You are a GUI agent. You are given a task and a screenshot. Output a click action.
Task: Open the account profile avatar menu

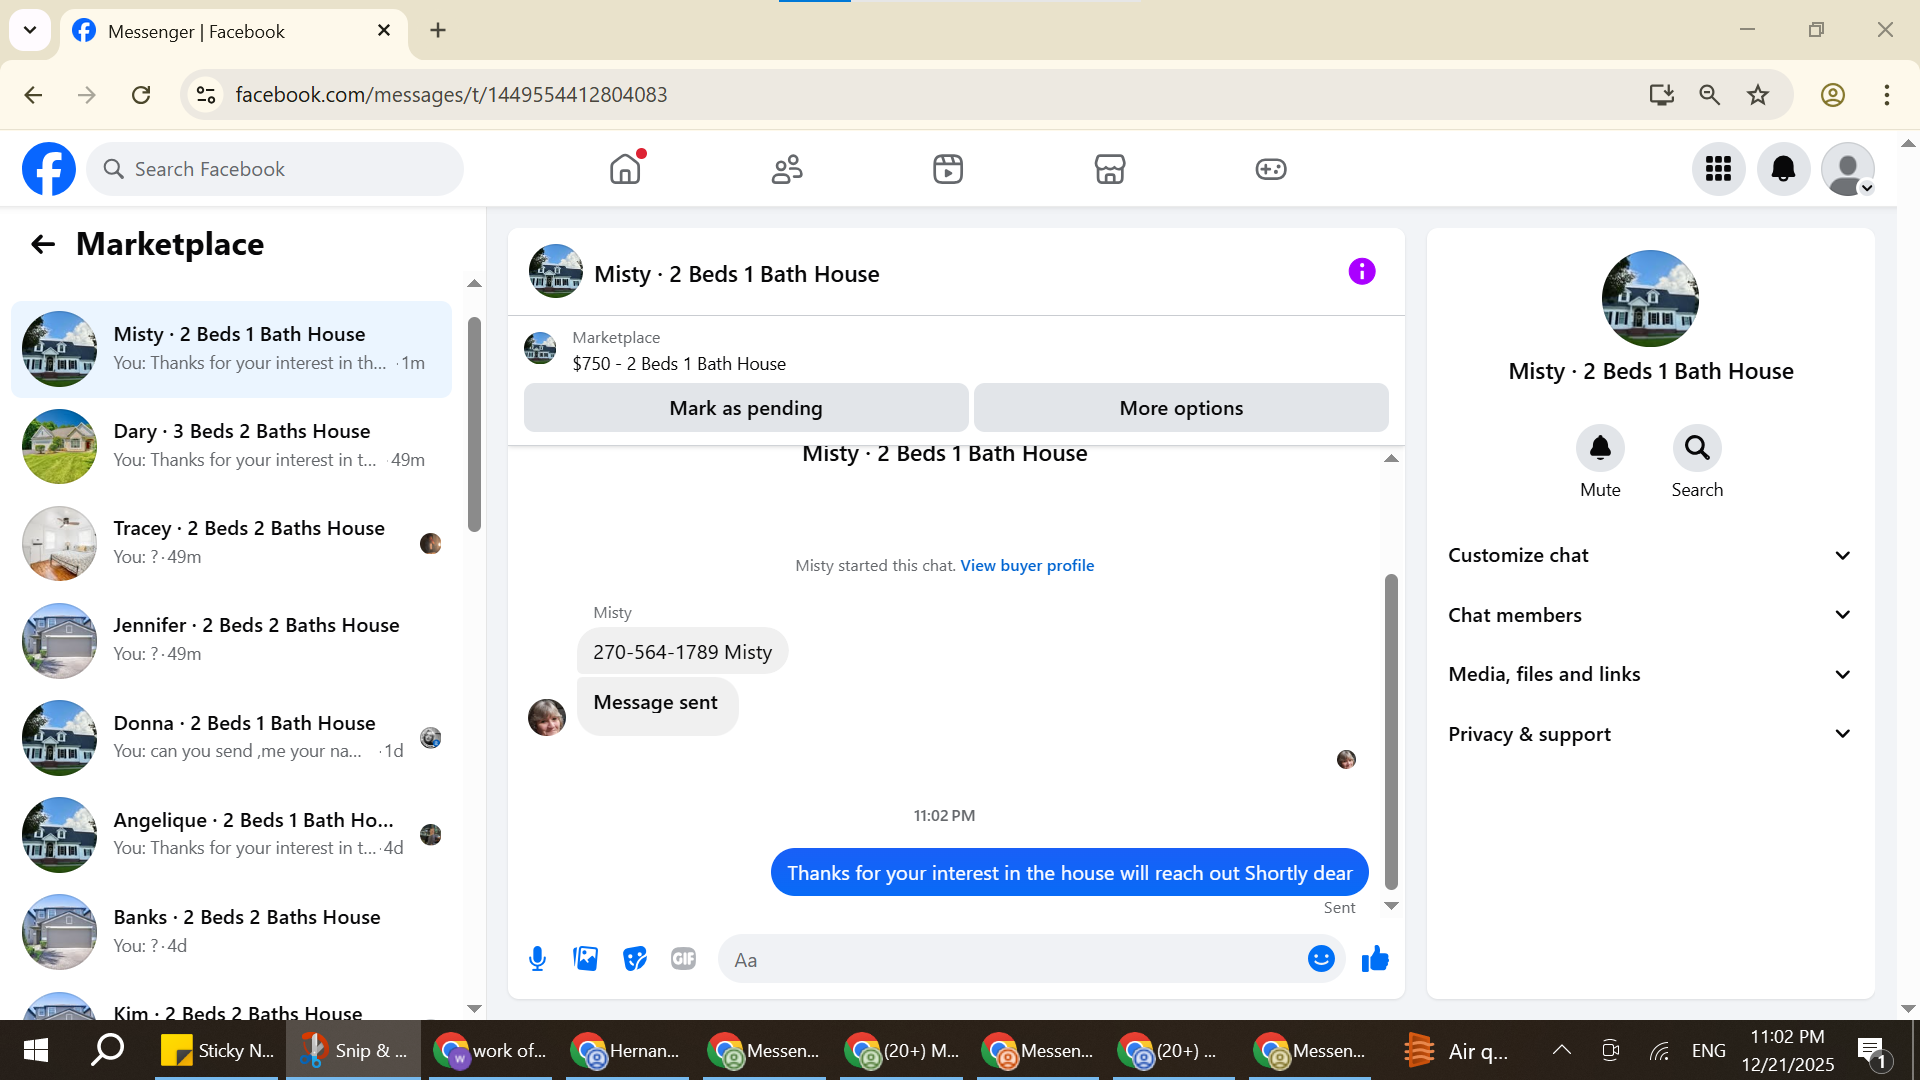point(1847,169)
